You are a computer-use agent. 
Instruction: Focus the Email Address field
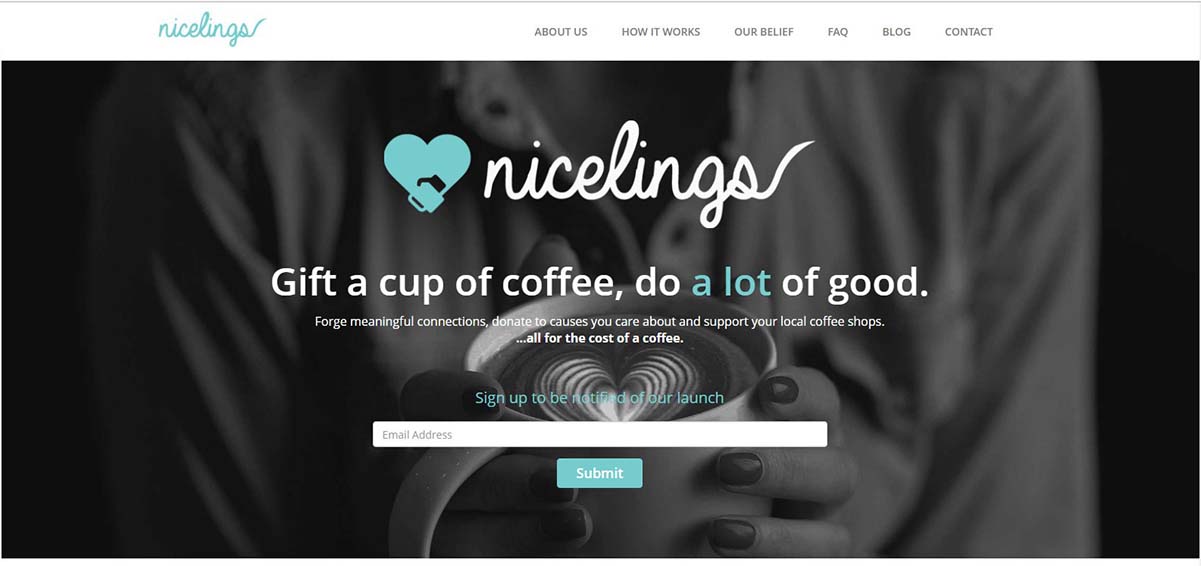click(x=600, y=434)
